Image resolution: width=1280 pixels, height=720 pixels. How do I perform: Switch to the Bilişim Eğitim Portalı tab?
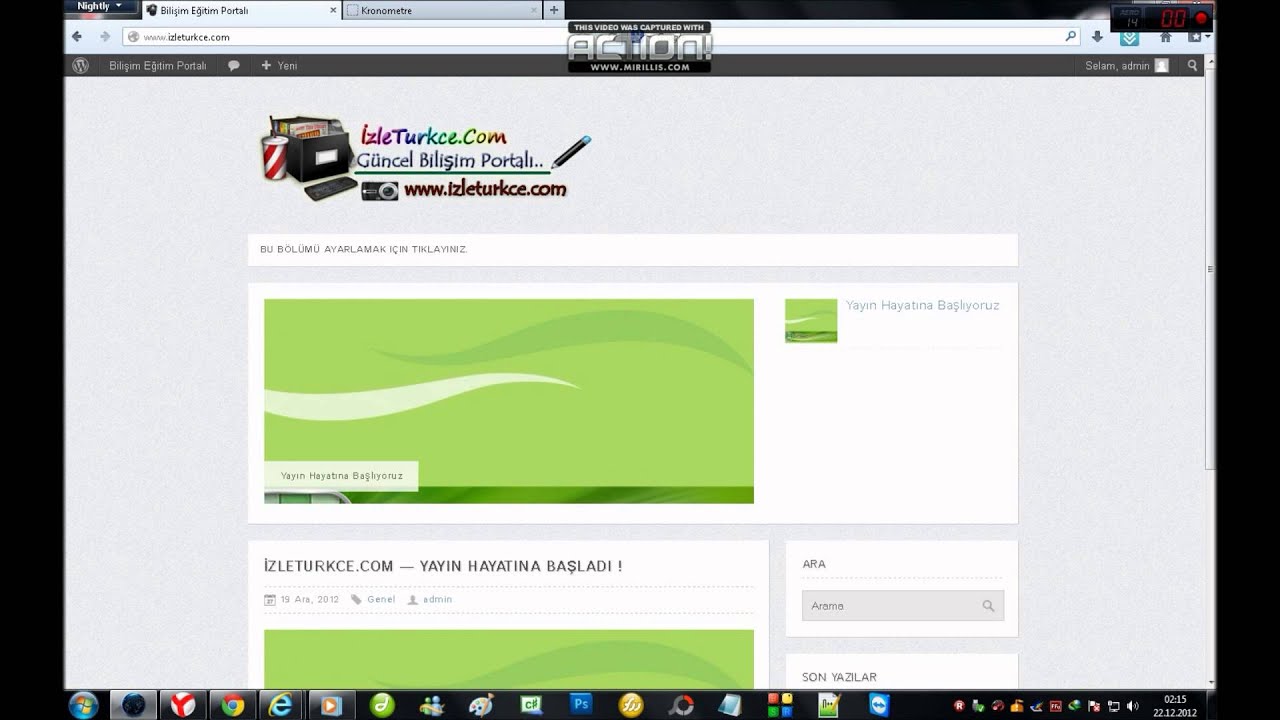pyautogui.click(x=241, y=10)
